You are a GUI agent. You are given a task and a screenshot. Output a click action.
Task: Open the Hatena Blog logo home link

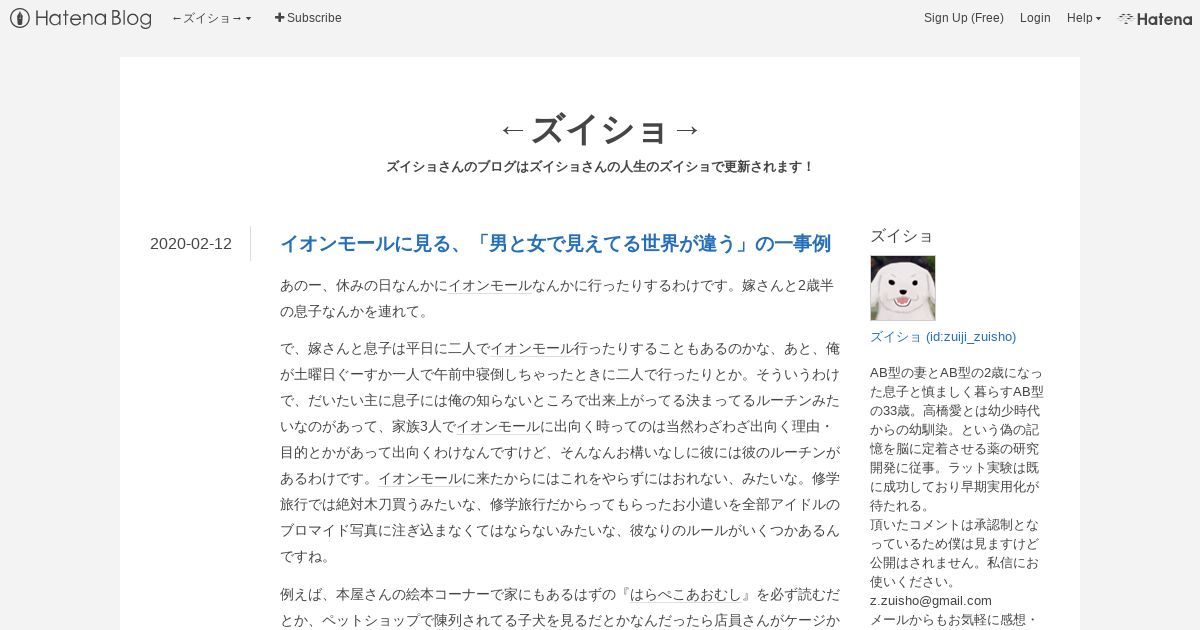(x=81, y=18)
